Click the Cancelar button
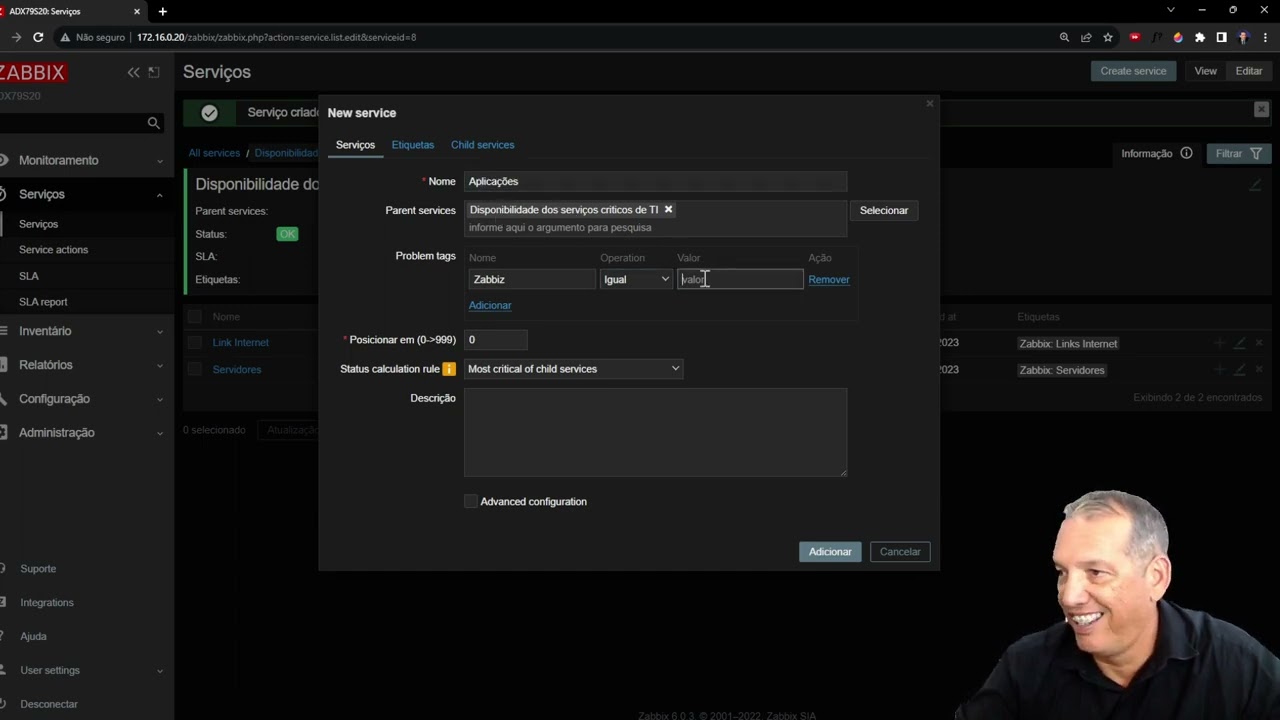Viewport: 1280px width, 720px height. point(900,552)
